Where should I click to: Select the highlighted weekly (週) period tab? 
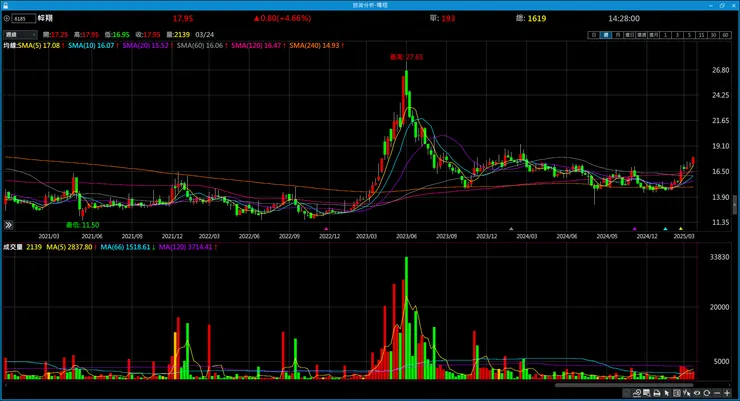tap(605, 35)
